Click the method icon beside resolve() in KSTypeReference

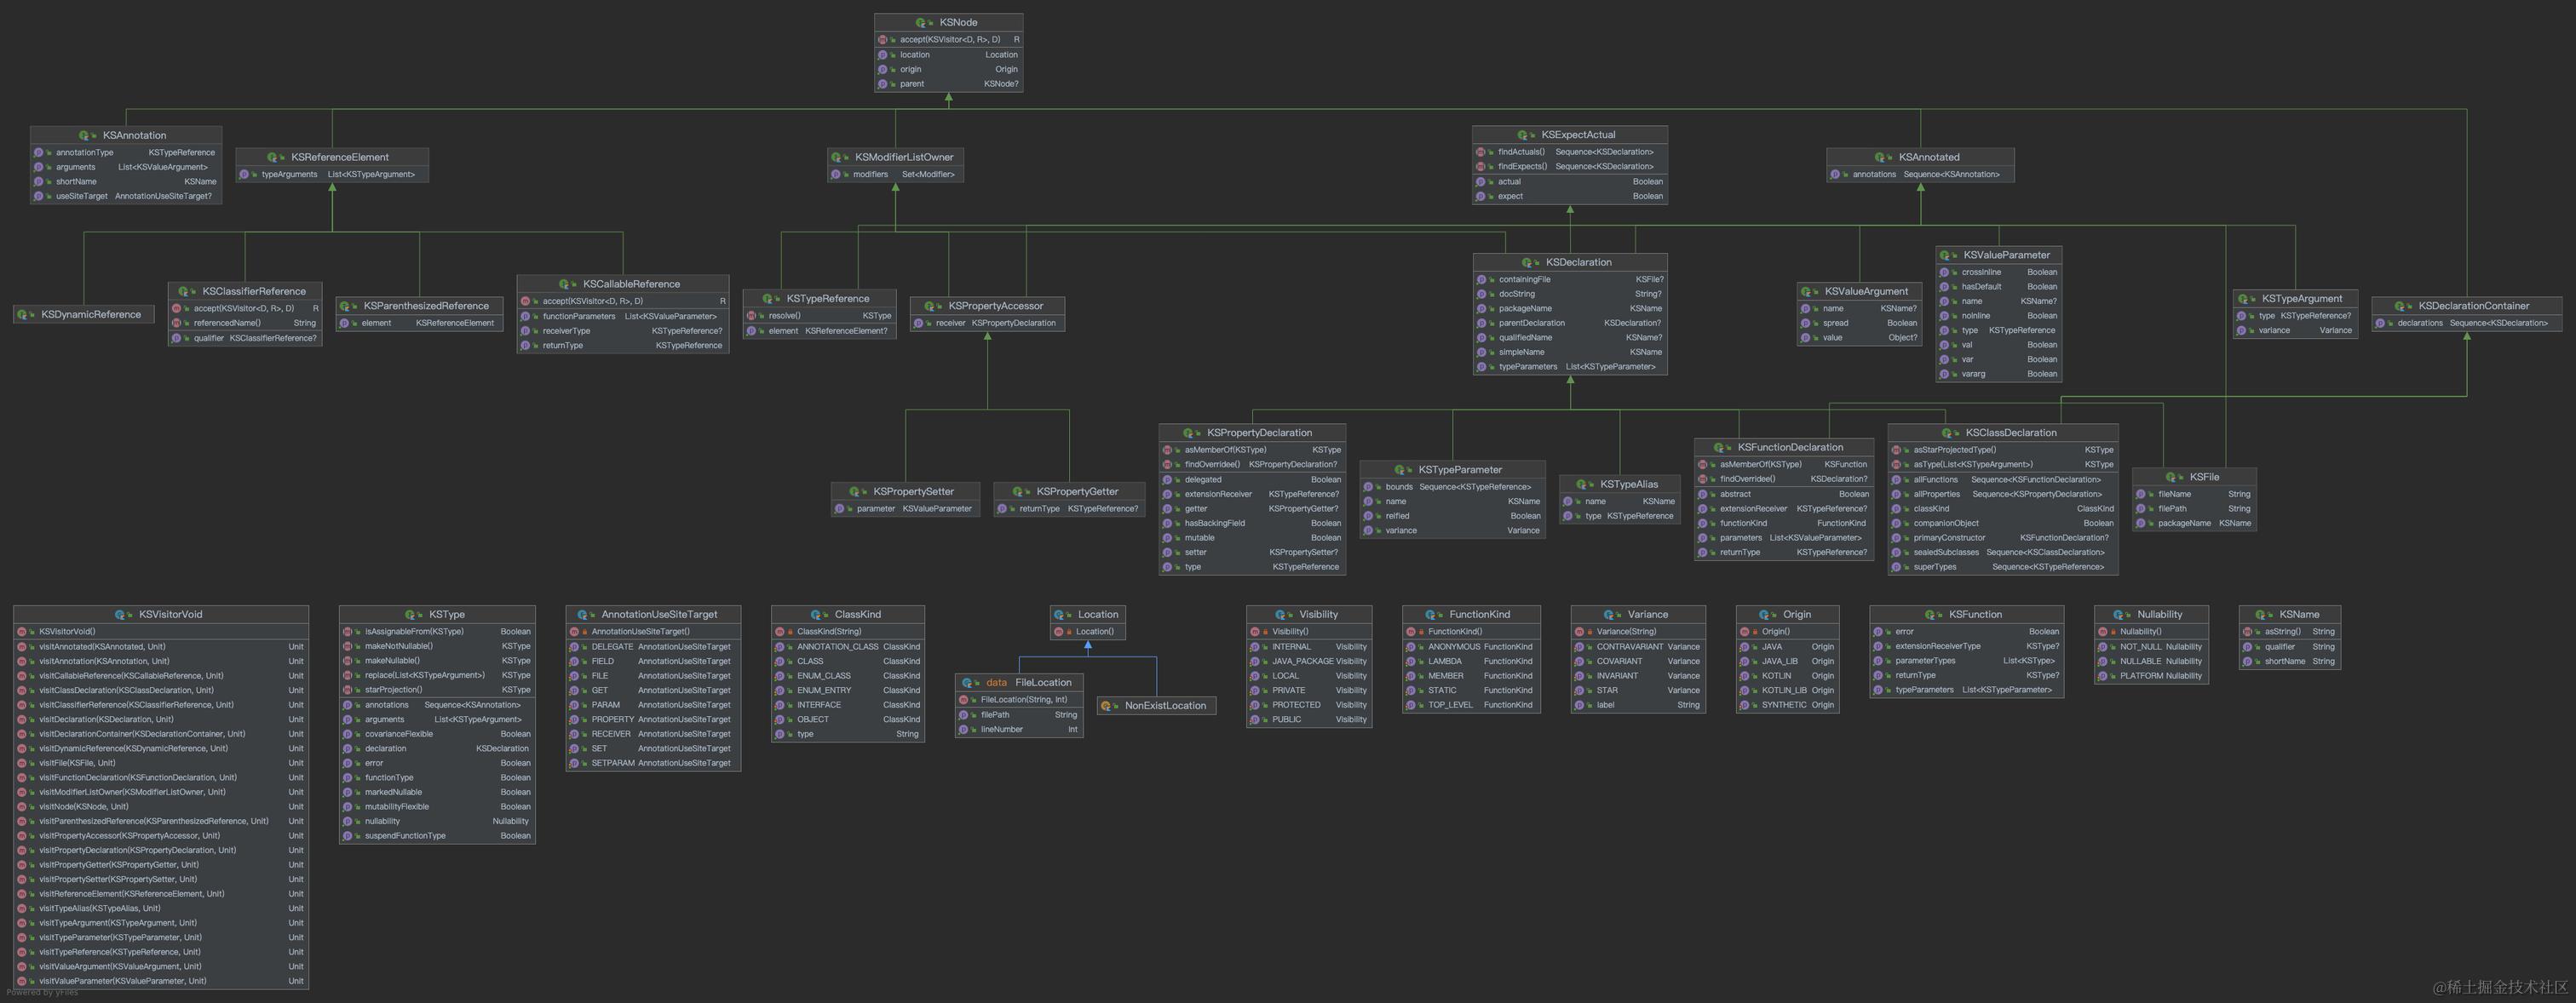tap(752, 316)
